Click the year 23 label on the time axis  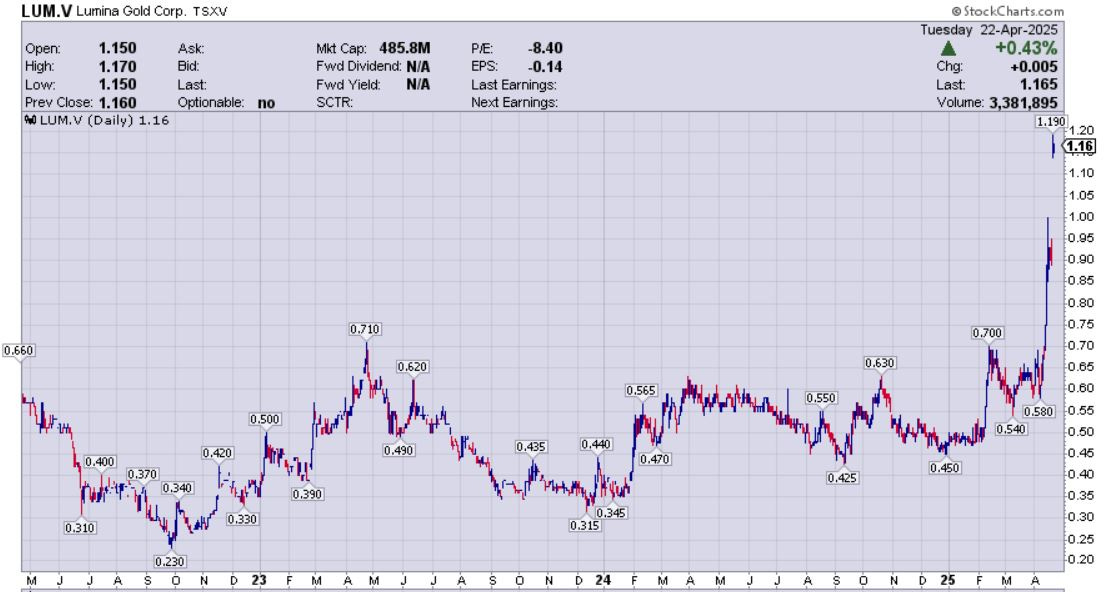pyautogui.click(x=259, y=580)
